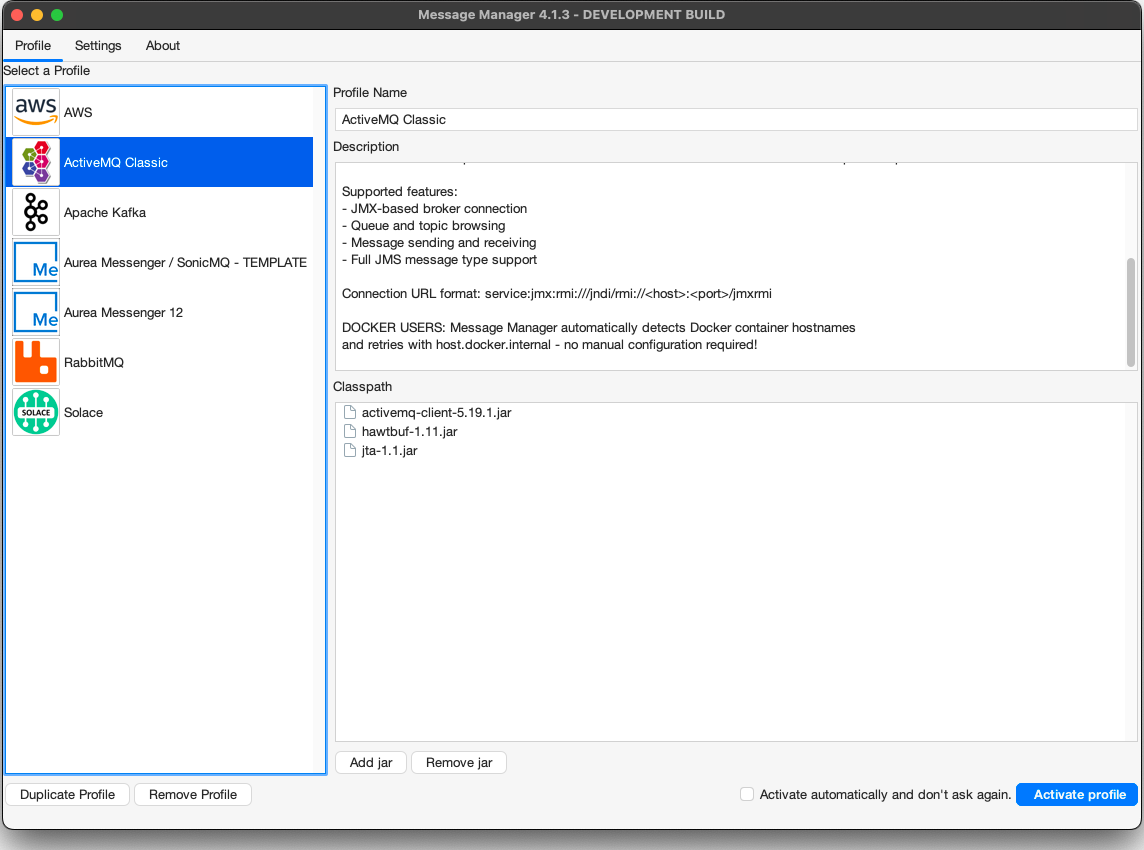Click the ActiveMQ Classic hive icon
Screen dimensions: 1144x850
click(x=35, y=162)
